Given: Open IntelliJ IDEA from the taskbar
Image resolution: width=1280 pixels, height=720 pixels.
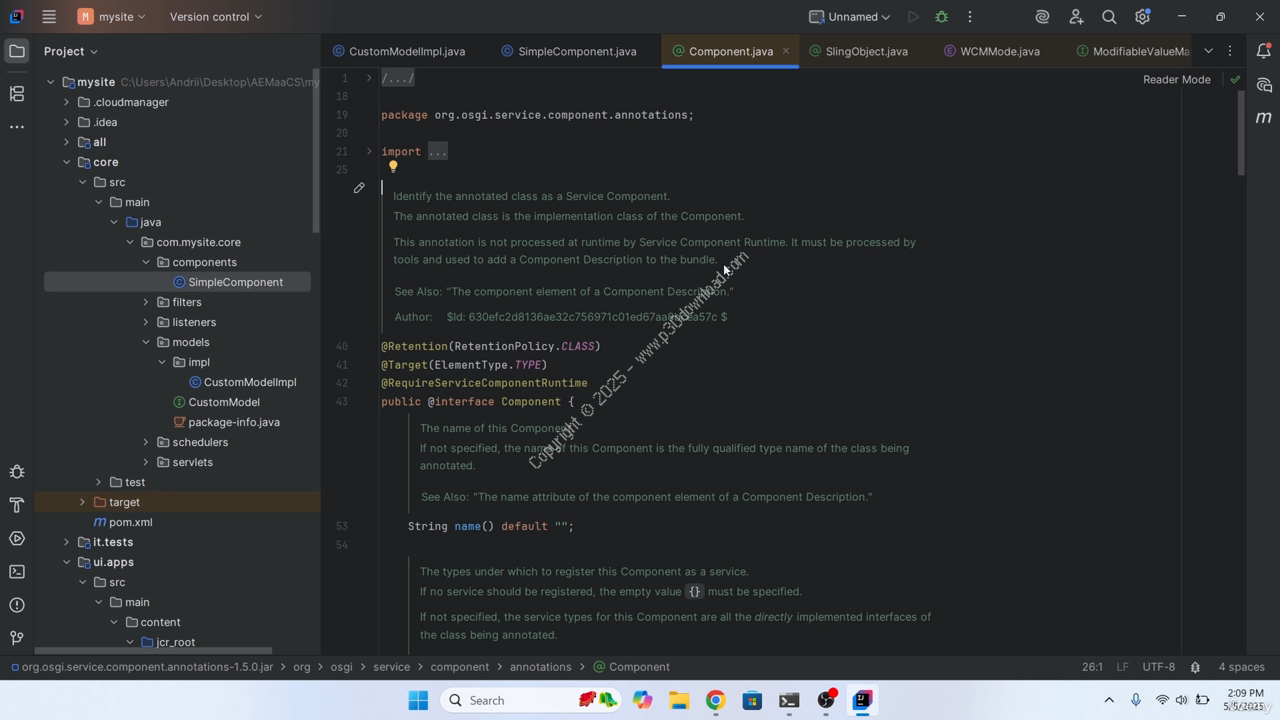Looking at the screenshot, I should 862,700.
